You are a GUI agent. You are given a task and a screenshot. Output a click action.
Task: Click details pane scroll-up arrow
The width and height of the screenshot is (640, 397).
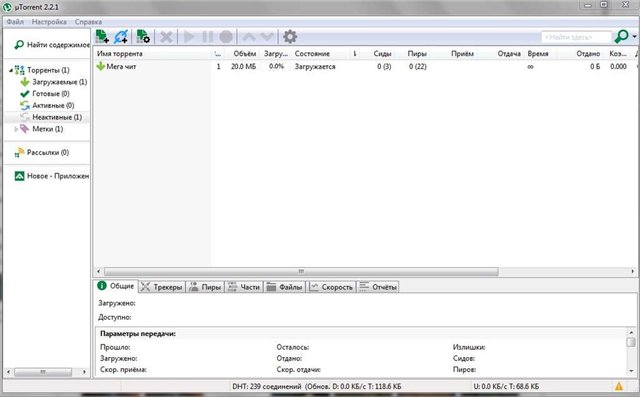(631, 333)
